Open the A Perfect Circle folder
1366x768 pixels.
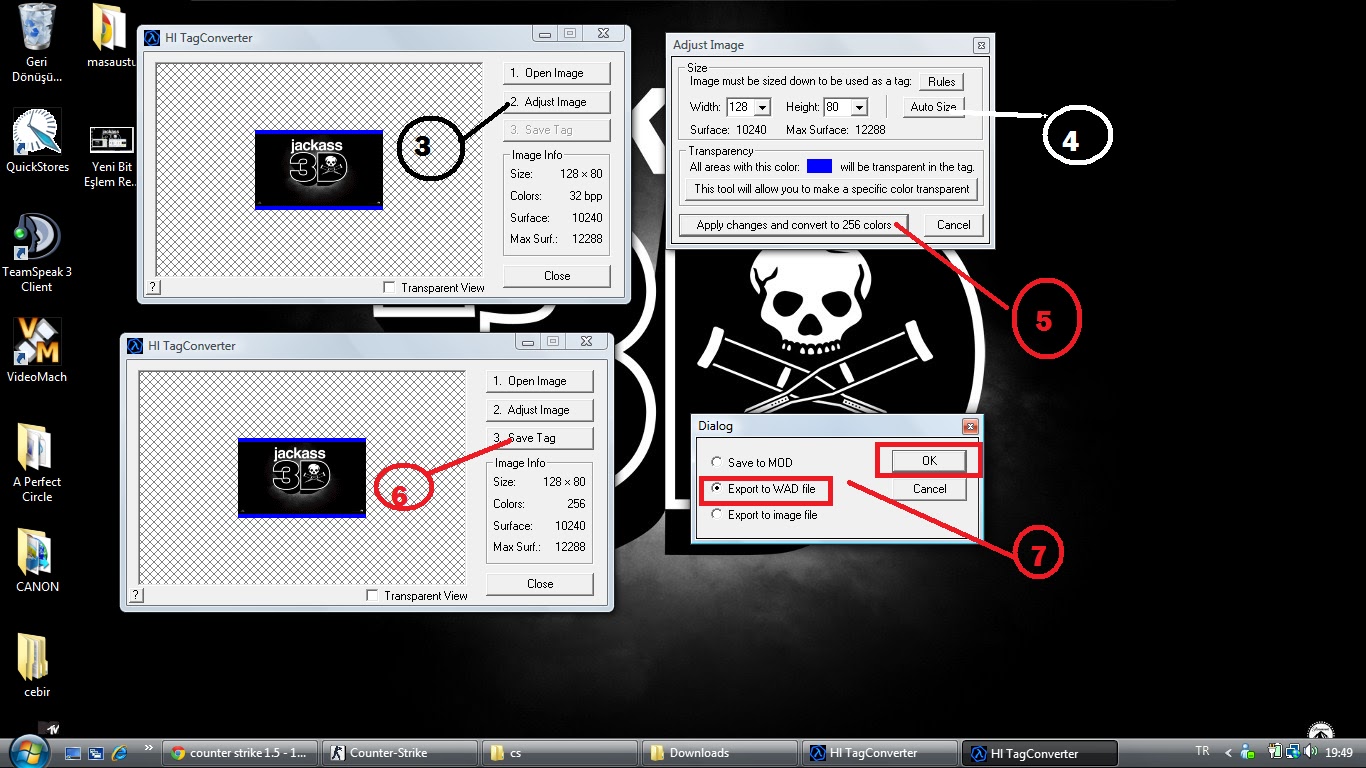click(37, 462)
